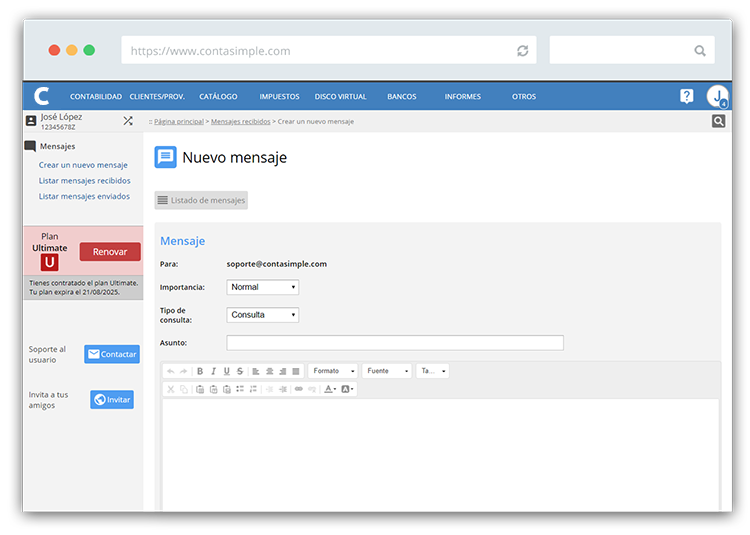
Task: Click the Renovar plan button
Action: point(110,252)
